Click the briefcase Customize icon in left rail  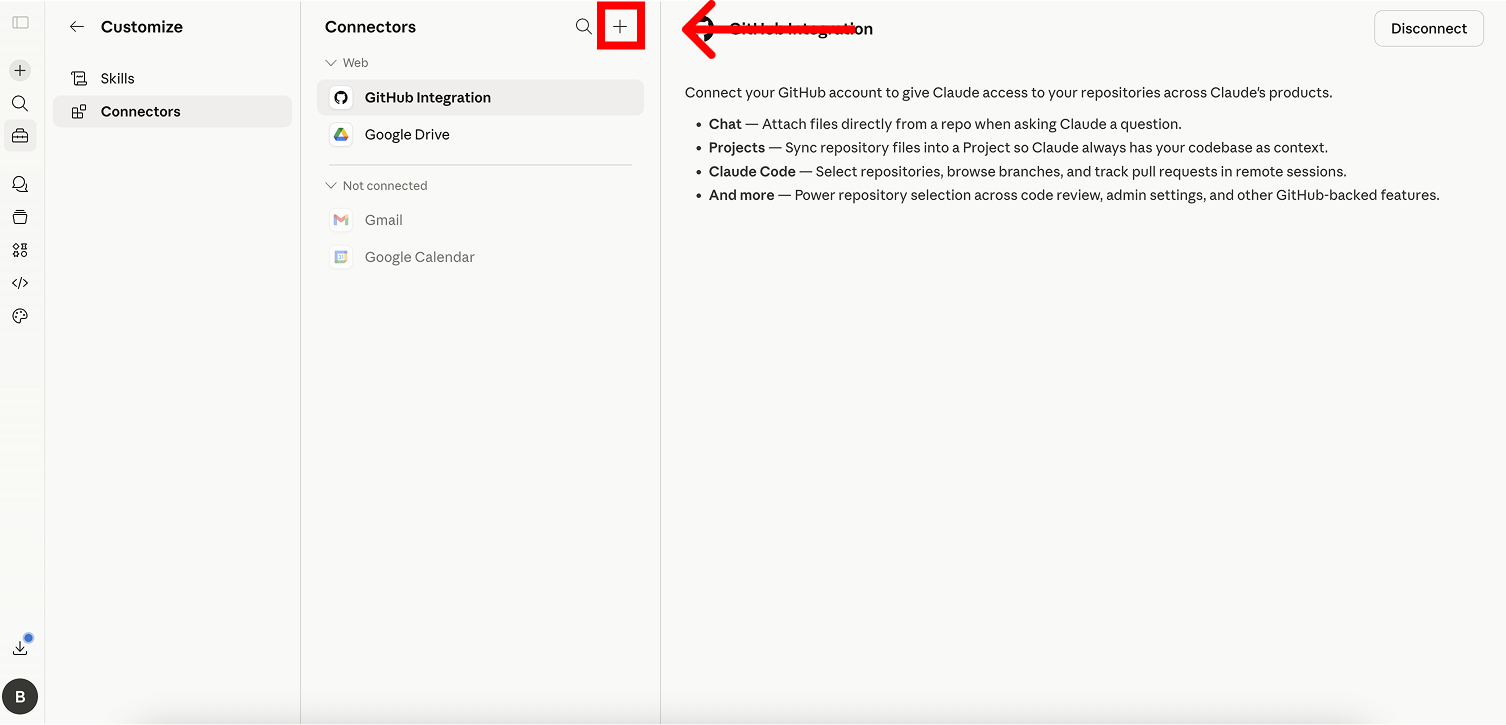click(20, 136)
